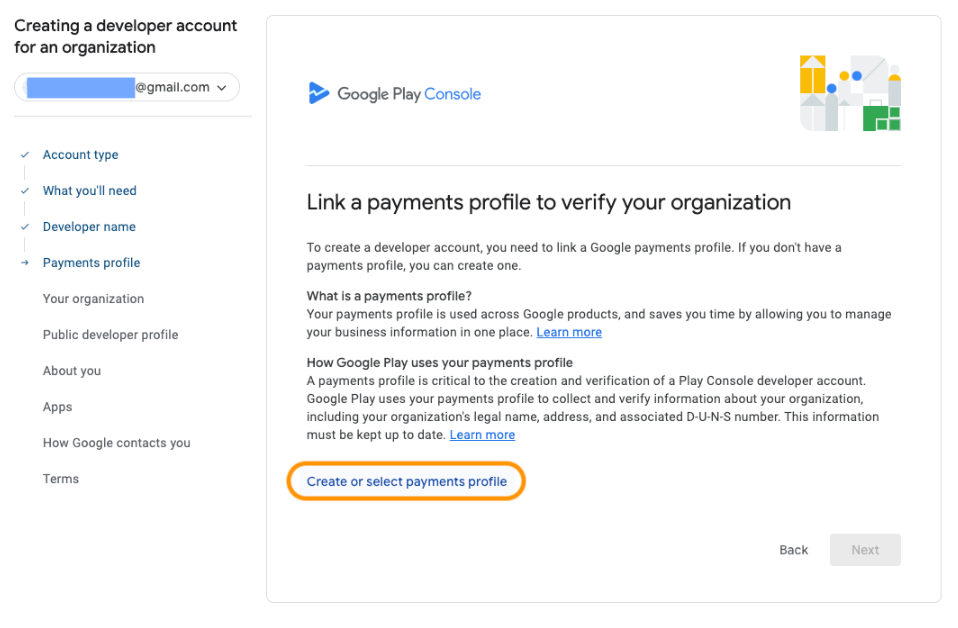Open Learn more link after 'kept up to date'
This screenshot has width=958, height=628.
pyautogui.click(x=482, y=435)
